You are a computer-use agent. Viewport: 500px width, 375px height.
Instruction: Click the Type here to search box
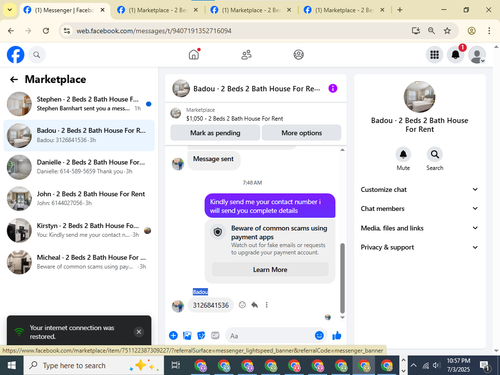pyautogui.click(x=94, y=365)
